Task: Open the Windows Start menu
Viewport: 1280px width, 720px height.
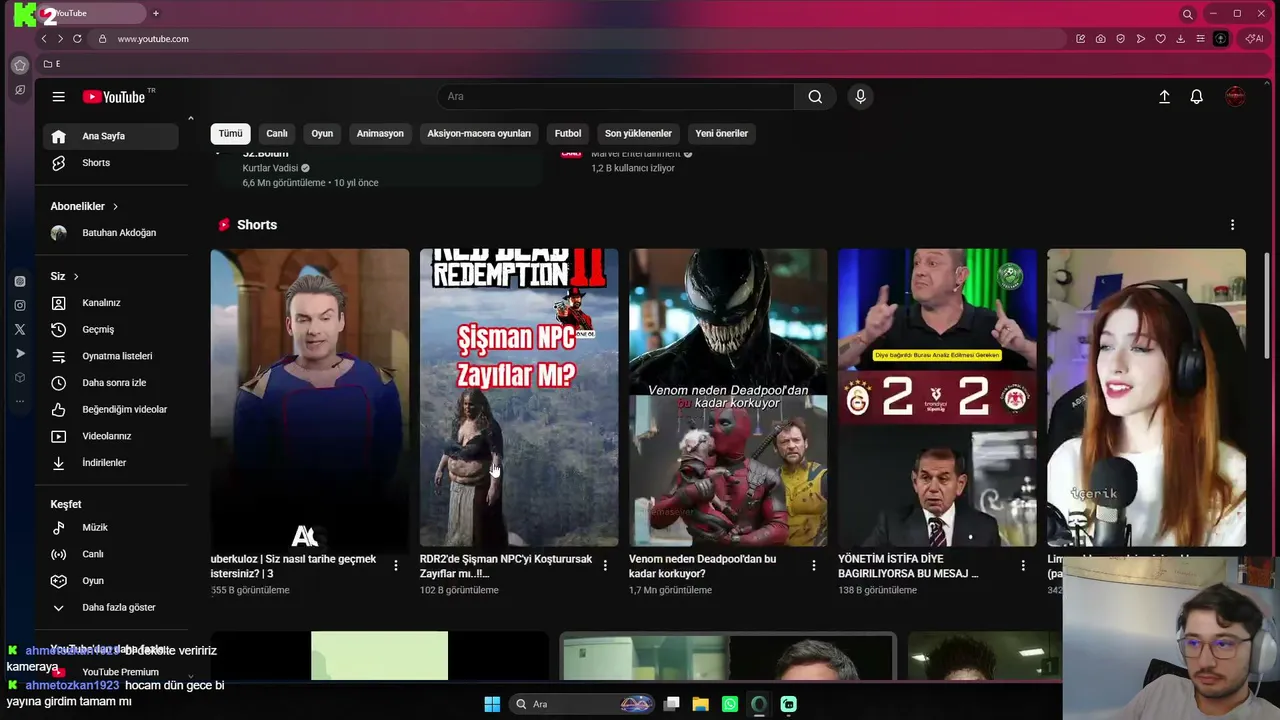Action: [492, 704]
